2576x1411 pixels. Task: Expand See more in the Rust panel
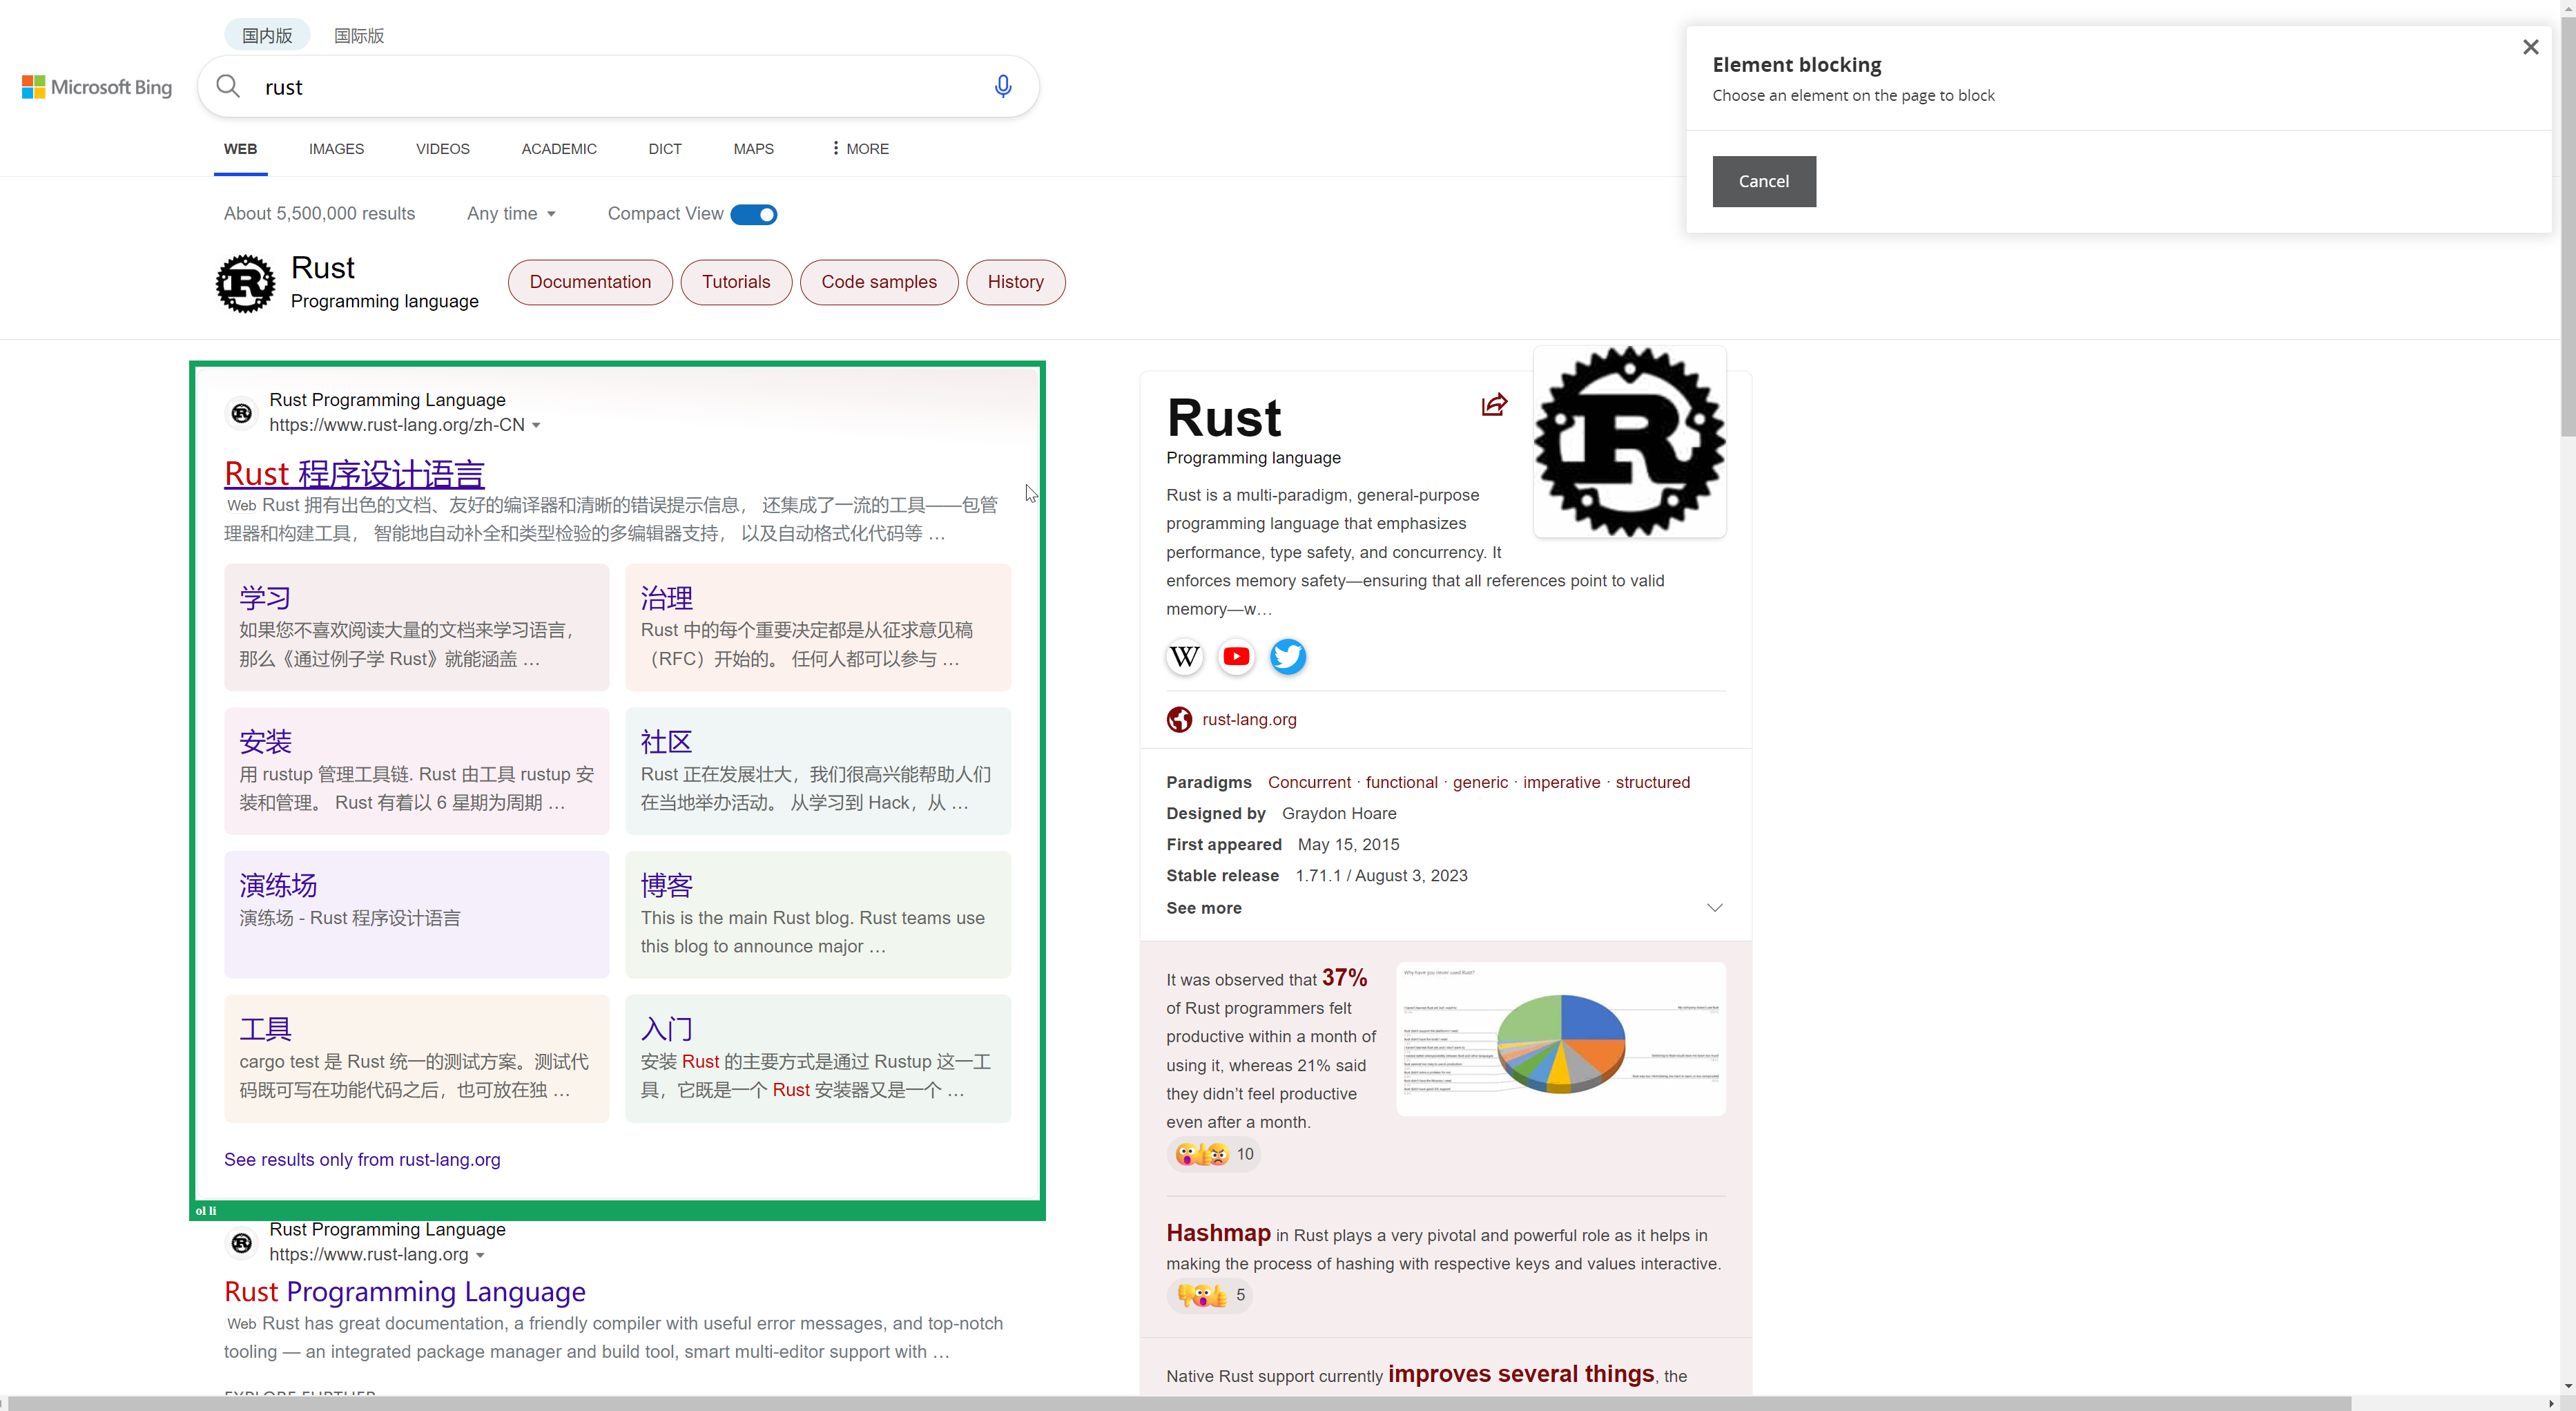click(x=1203, y=908)
